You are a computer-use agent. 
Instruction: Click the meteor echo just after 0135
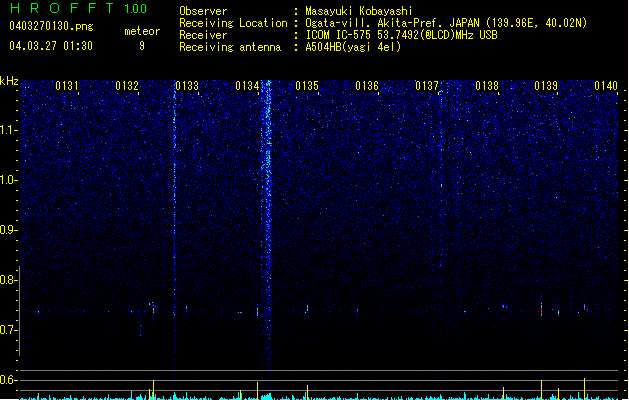pos(307,308)
